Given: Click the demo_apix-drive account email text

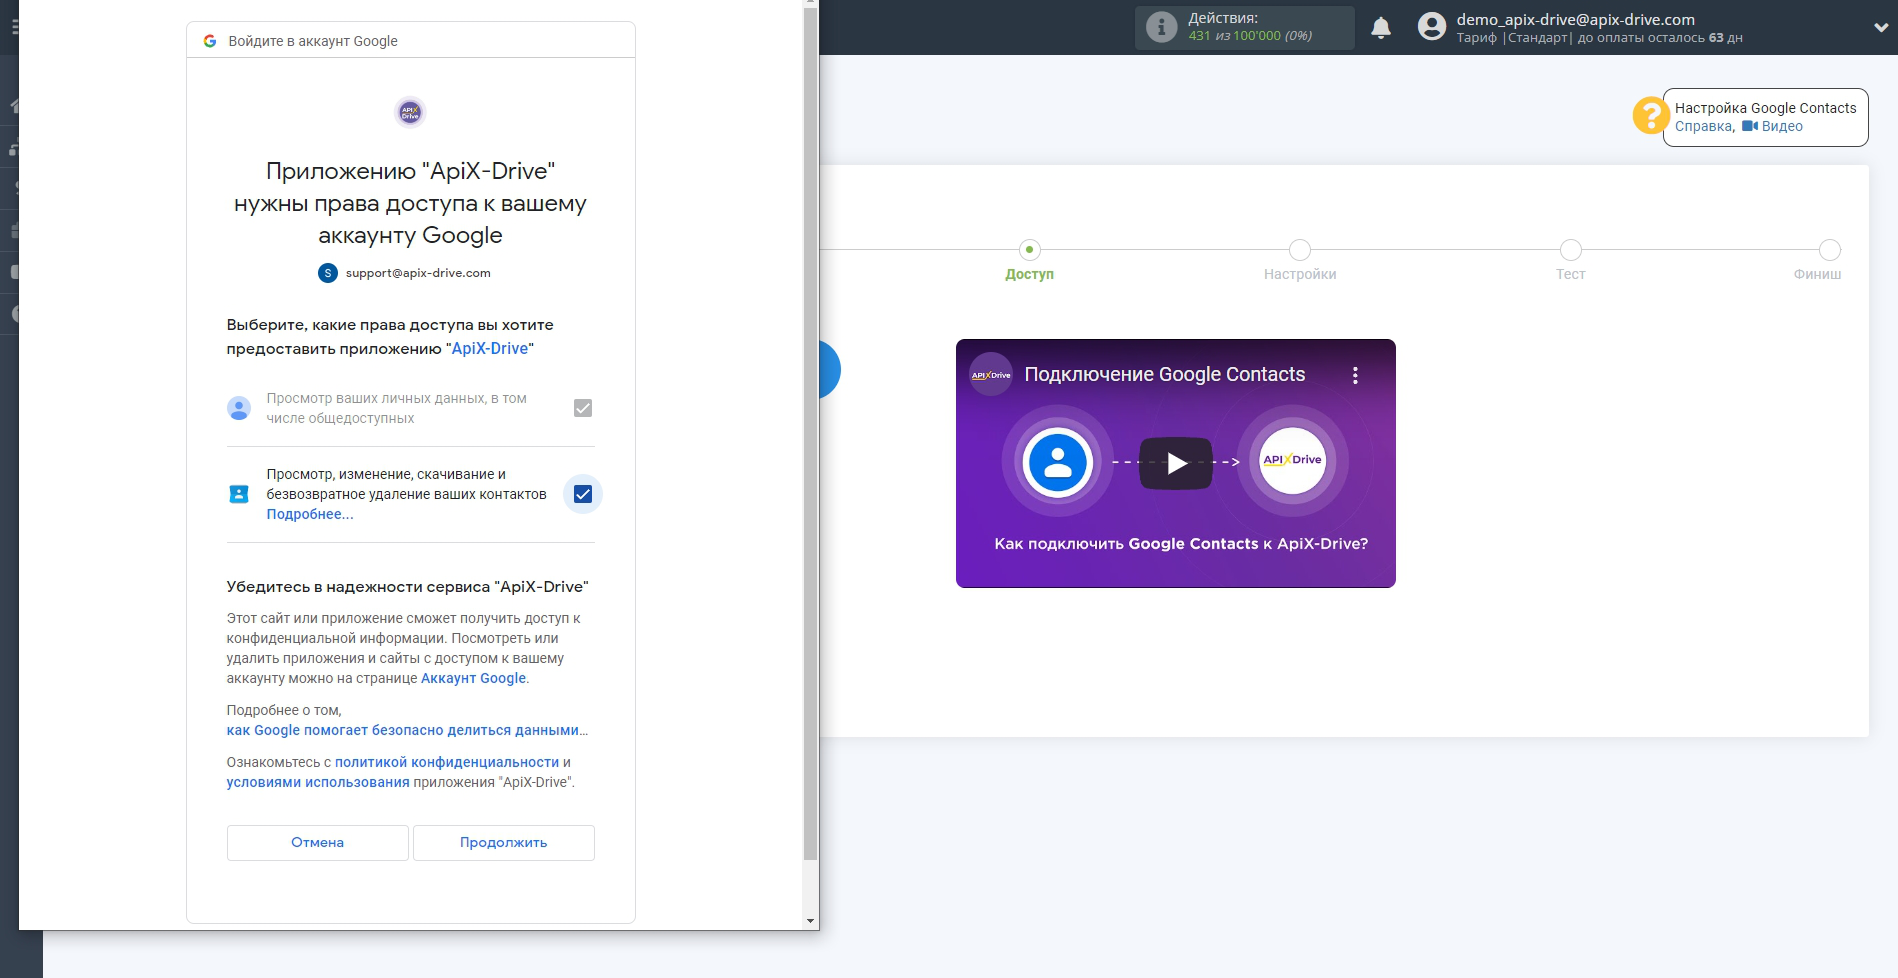Looking at the screenshot, I should point(1575,19).
